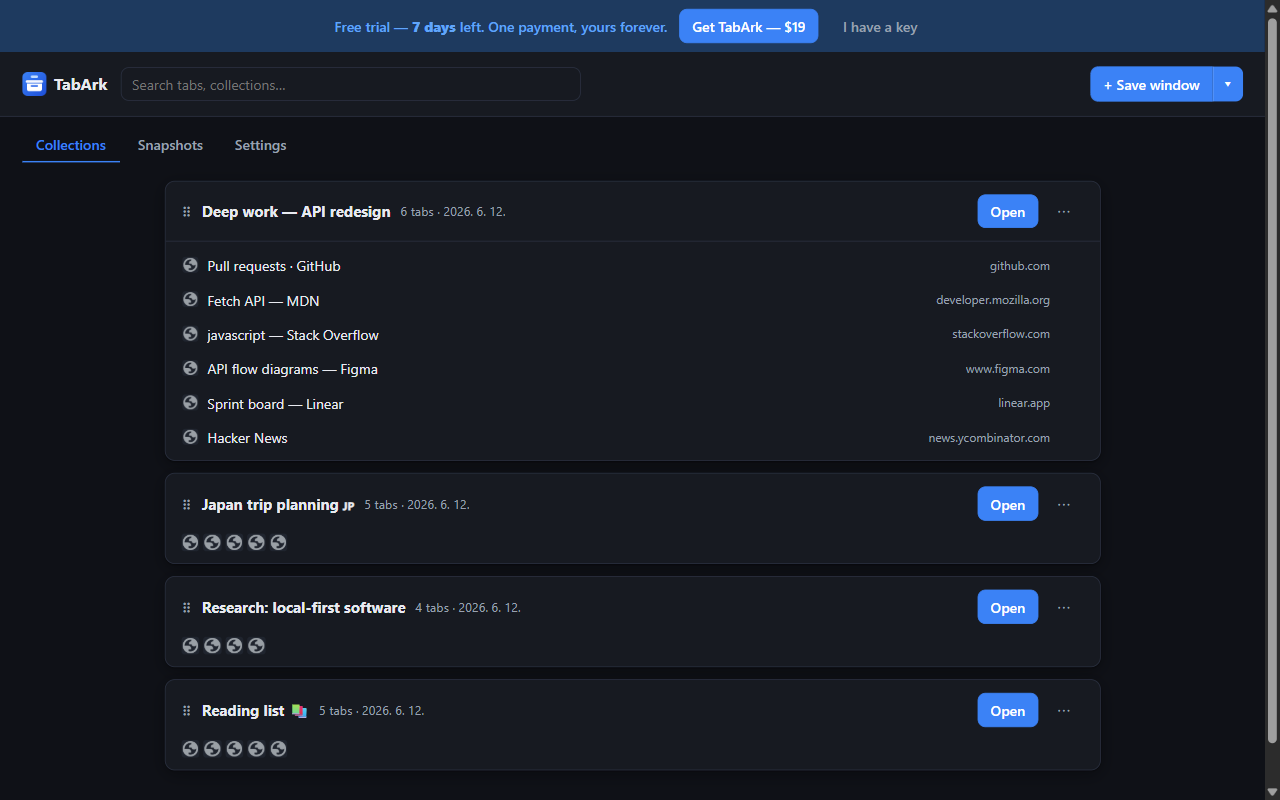Click first globe favicon in Reading list
1280x800 pixels.
pyautogui.click(x=190, y=748)
